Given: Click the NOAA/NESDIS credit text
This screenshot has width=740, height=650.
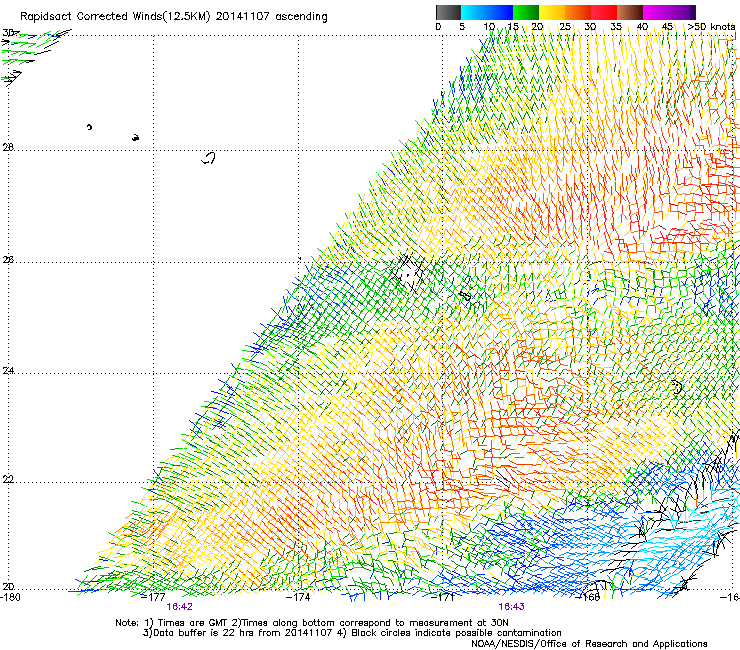Looking at the screenshot, I should [x=589, y=644].
